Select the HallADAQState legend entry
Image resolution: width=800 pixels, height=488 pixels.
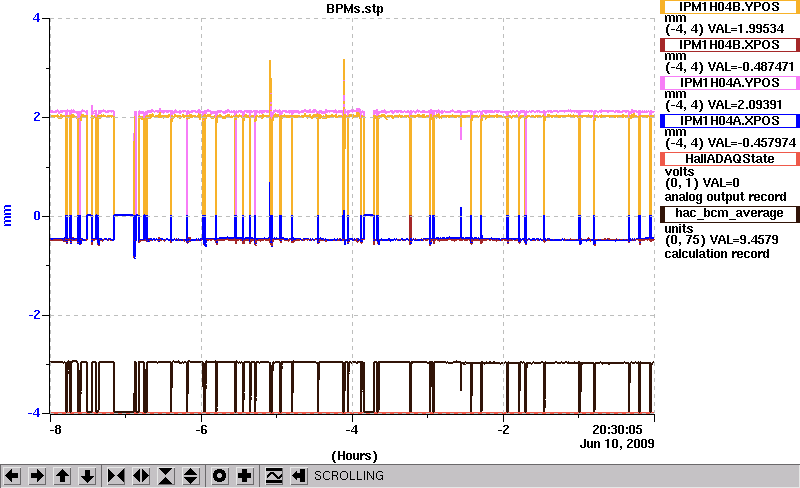coord(730,159)
